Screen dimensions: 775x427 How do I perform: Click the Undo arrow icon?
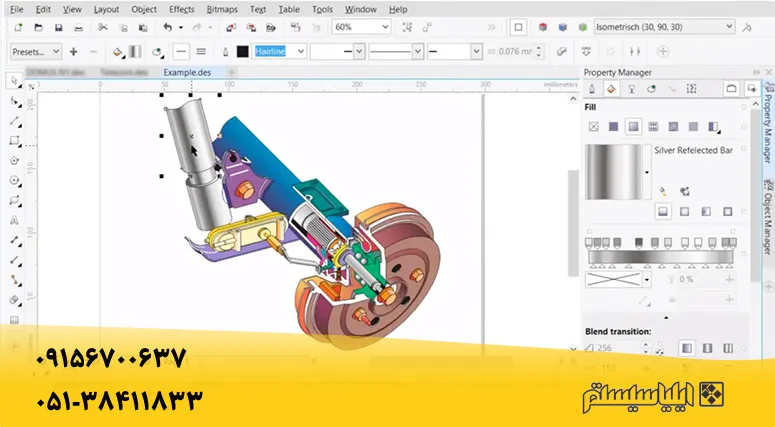click(x=167, y=28)
